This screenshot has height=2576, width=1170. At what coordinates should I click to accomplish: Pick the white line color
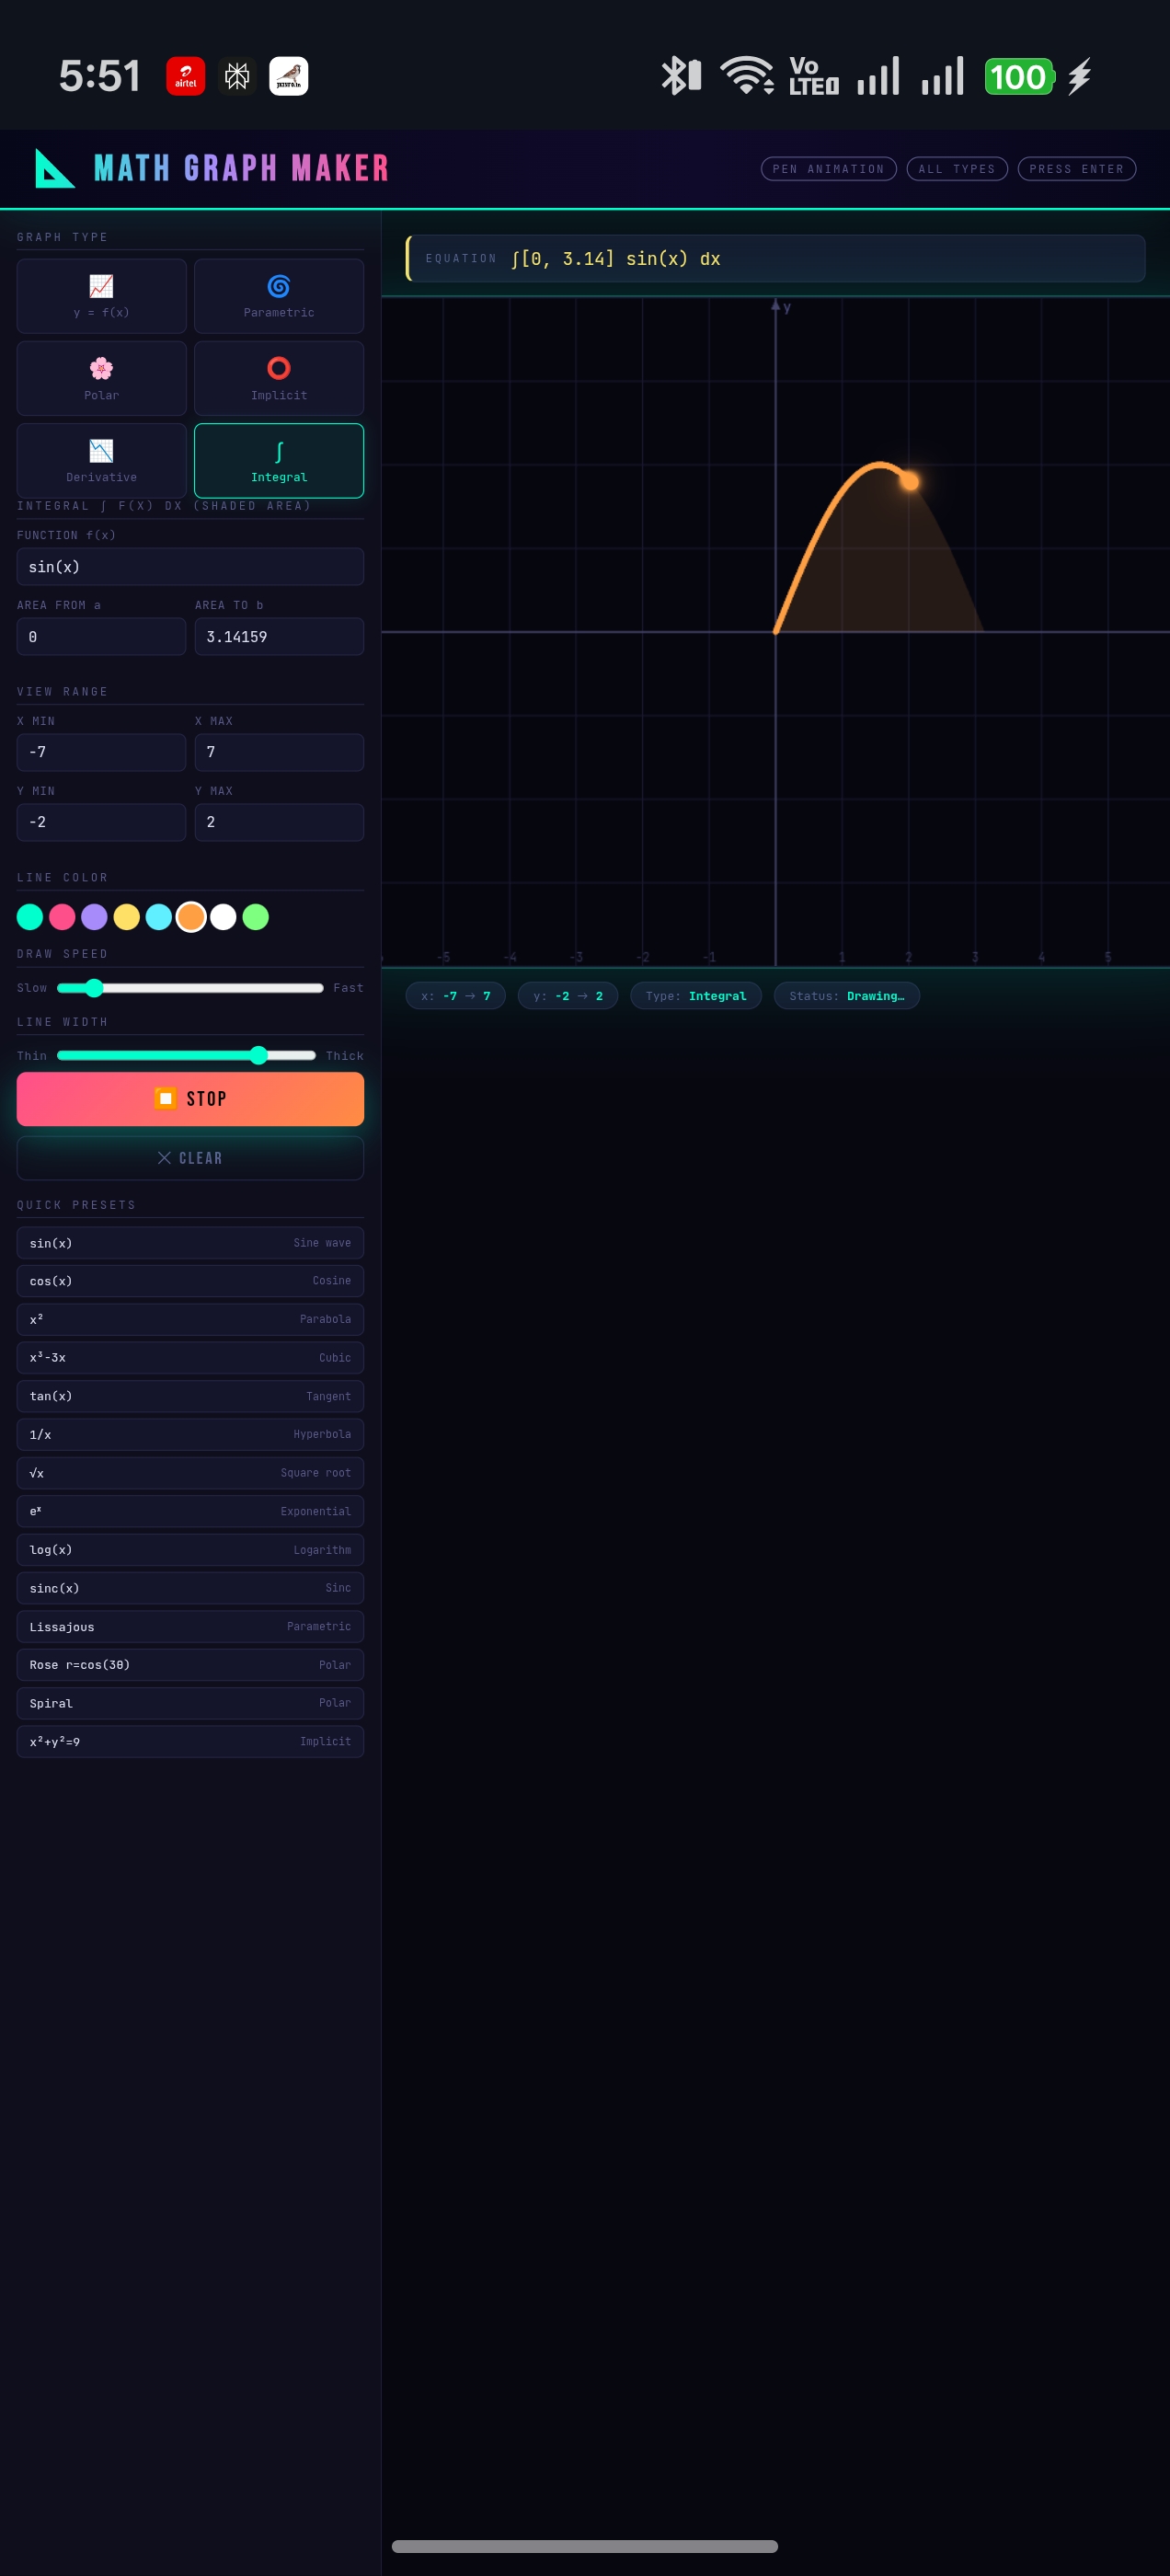(223, 916)
